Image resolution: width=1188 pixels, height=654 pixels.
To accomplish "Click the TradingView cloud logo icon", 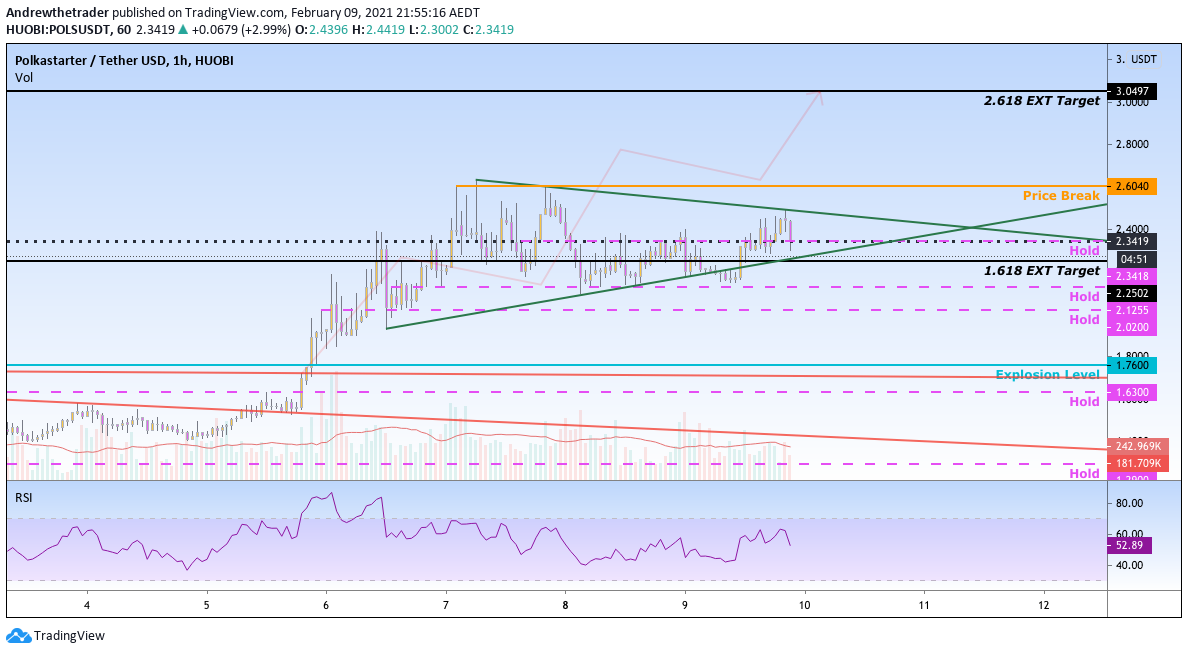I will point(18,636).
